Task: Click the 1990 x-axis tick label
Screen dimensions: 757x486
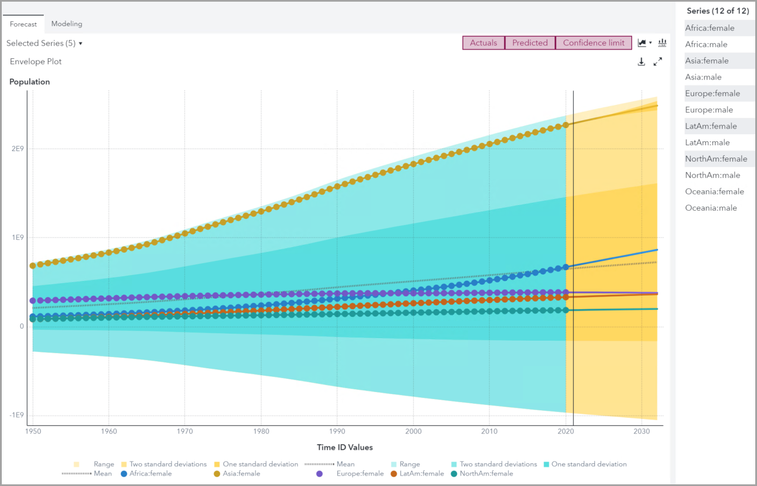Action: click(337, 431)
